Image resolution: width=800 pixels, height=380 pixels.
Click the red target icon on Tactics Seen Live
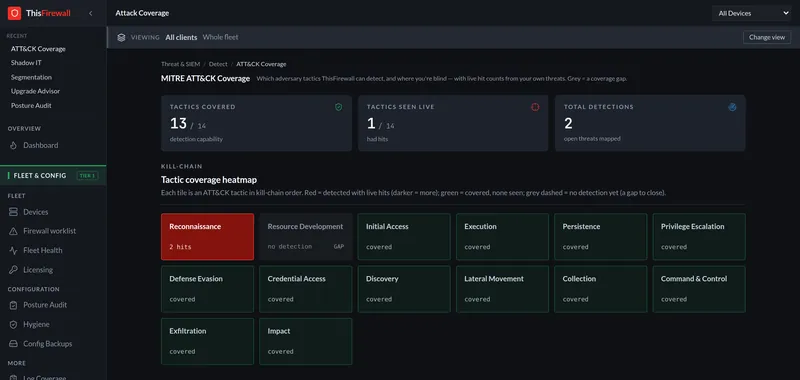(535, 107)
